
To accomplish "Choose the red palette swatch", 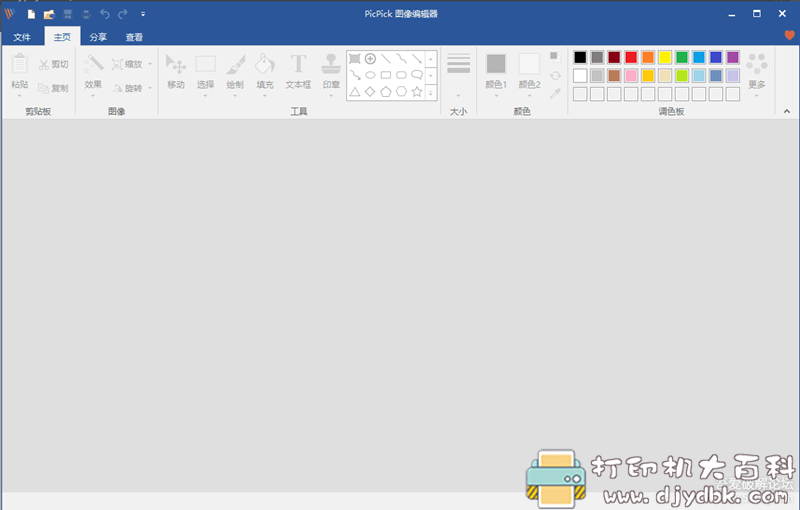I will pos(631,57).
